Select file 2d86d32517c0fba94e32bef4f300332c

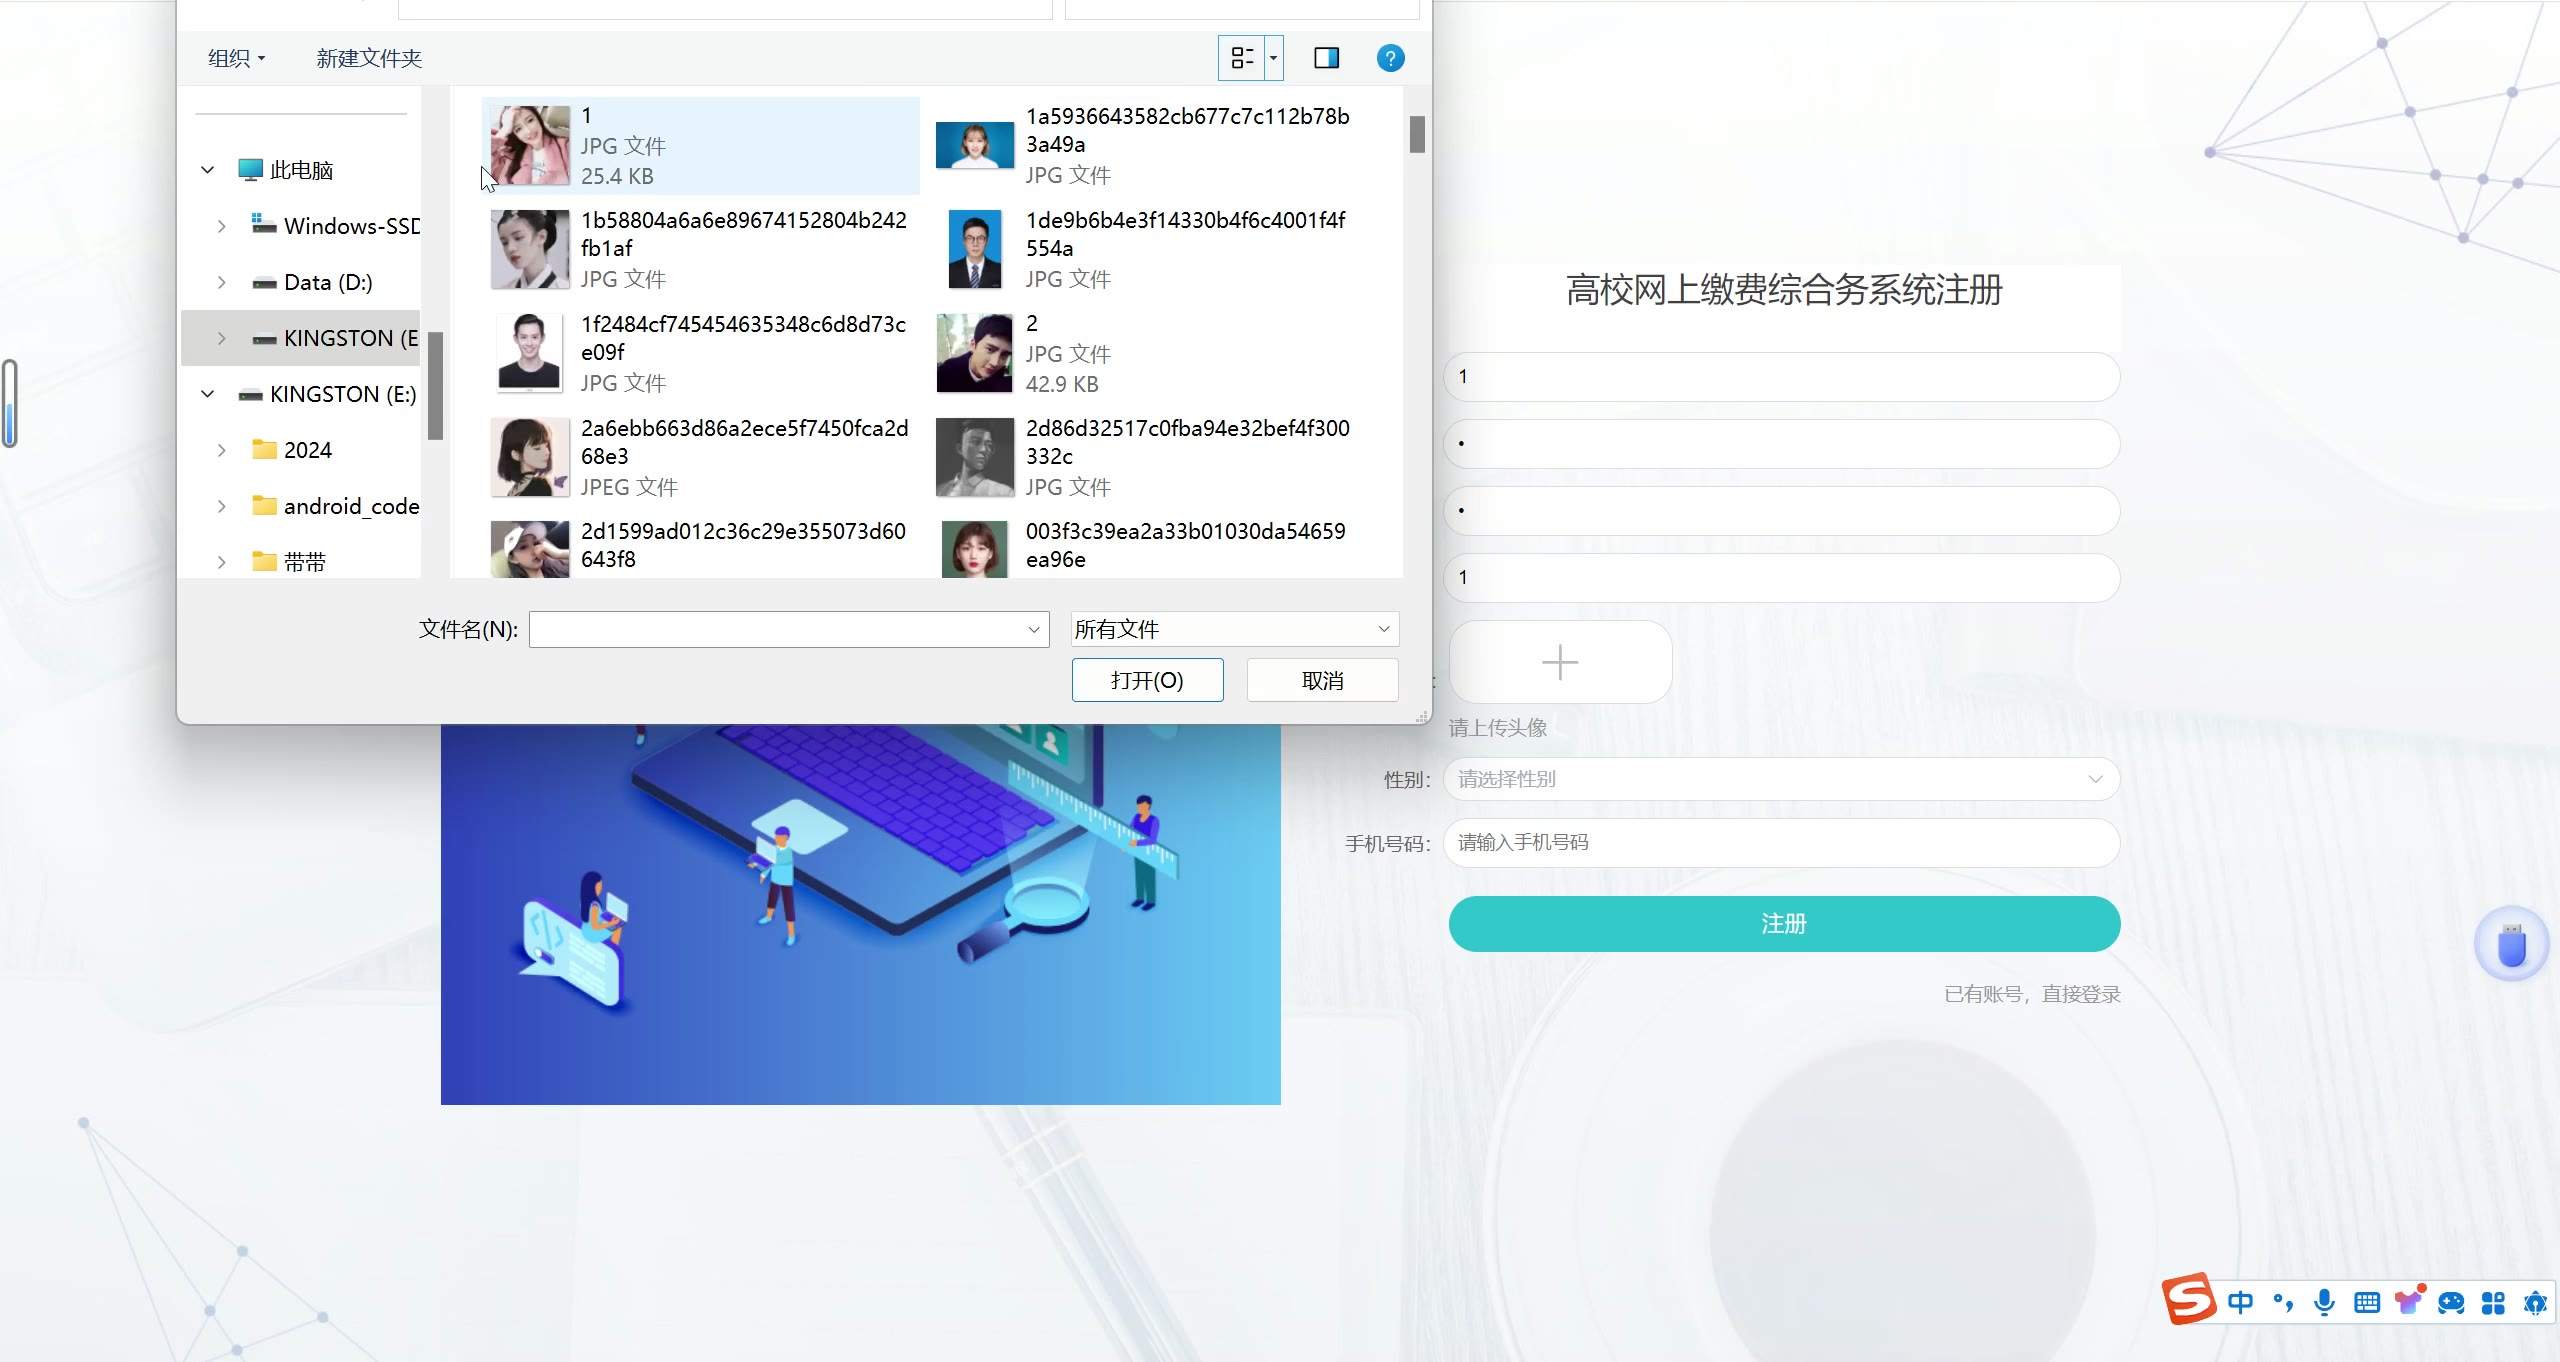click(1145, 457)
